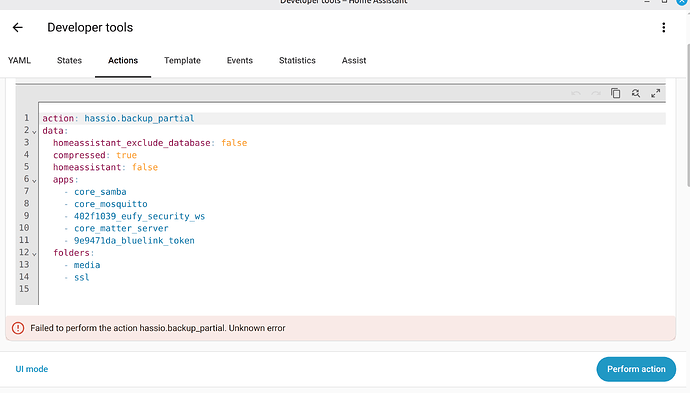This screenshot has width=690, height=393.
Task: Switch to the YAML tab
Action: coord(19,61)
